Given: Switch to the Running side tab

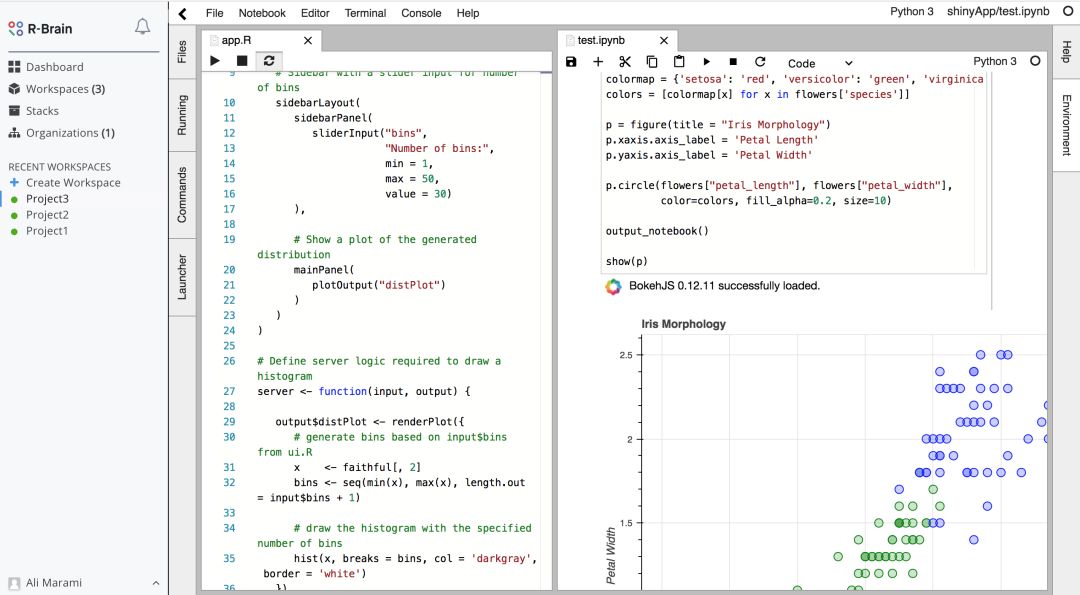Looking at the screenshot, I should pyautogui.click(x=182, y=115).
